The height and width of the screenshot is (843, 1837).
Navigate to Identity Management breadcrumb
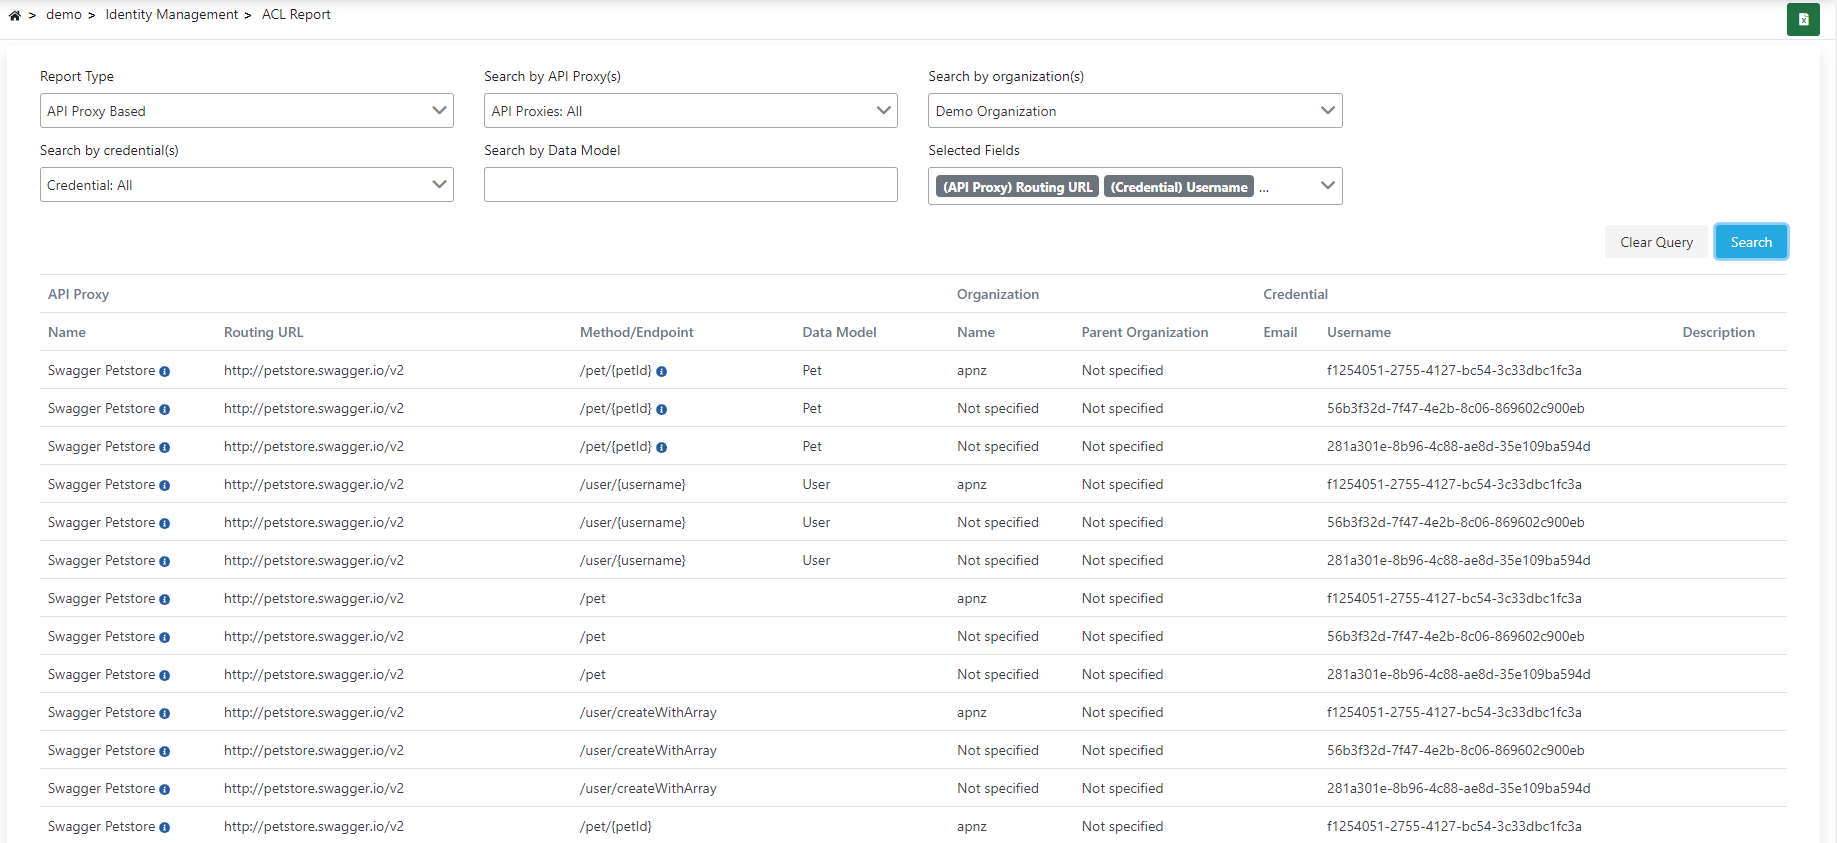tap(171, 15)
